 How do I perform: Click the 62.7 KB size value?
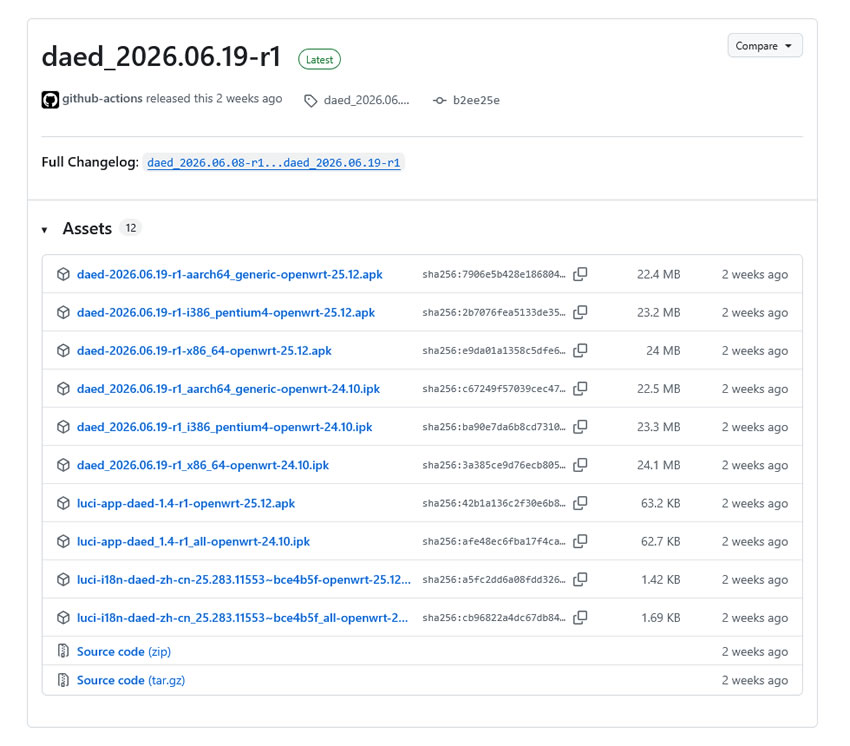point(660,542)
